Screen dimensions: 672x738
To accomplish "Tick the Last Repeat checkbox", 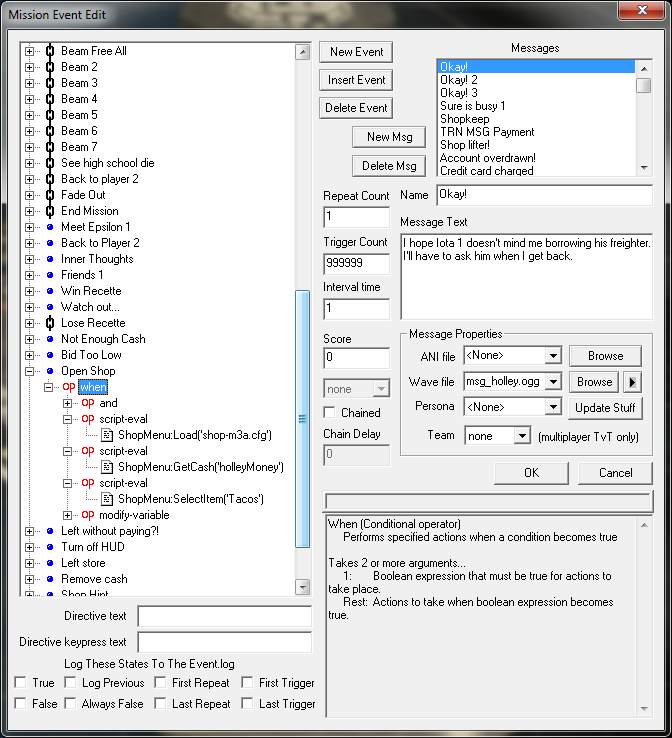I will tap(160, 704).
